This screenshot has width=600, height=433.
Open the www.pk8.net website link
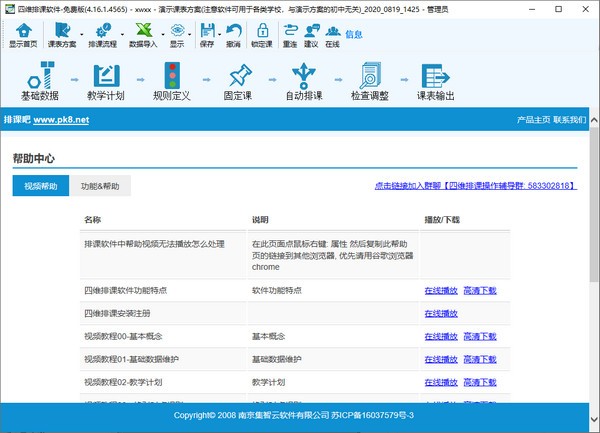(x=61, y=119)
